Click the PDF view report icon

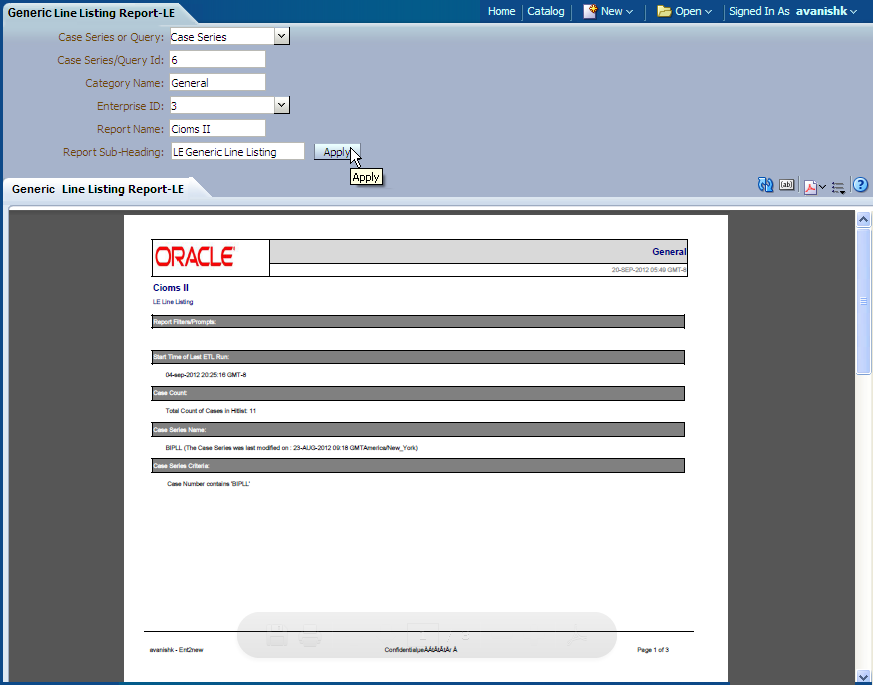pyautogui.click(x=810, y=187)
